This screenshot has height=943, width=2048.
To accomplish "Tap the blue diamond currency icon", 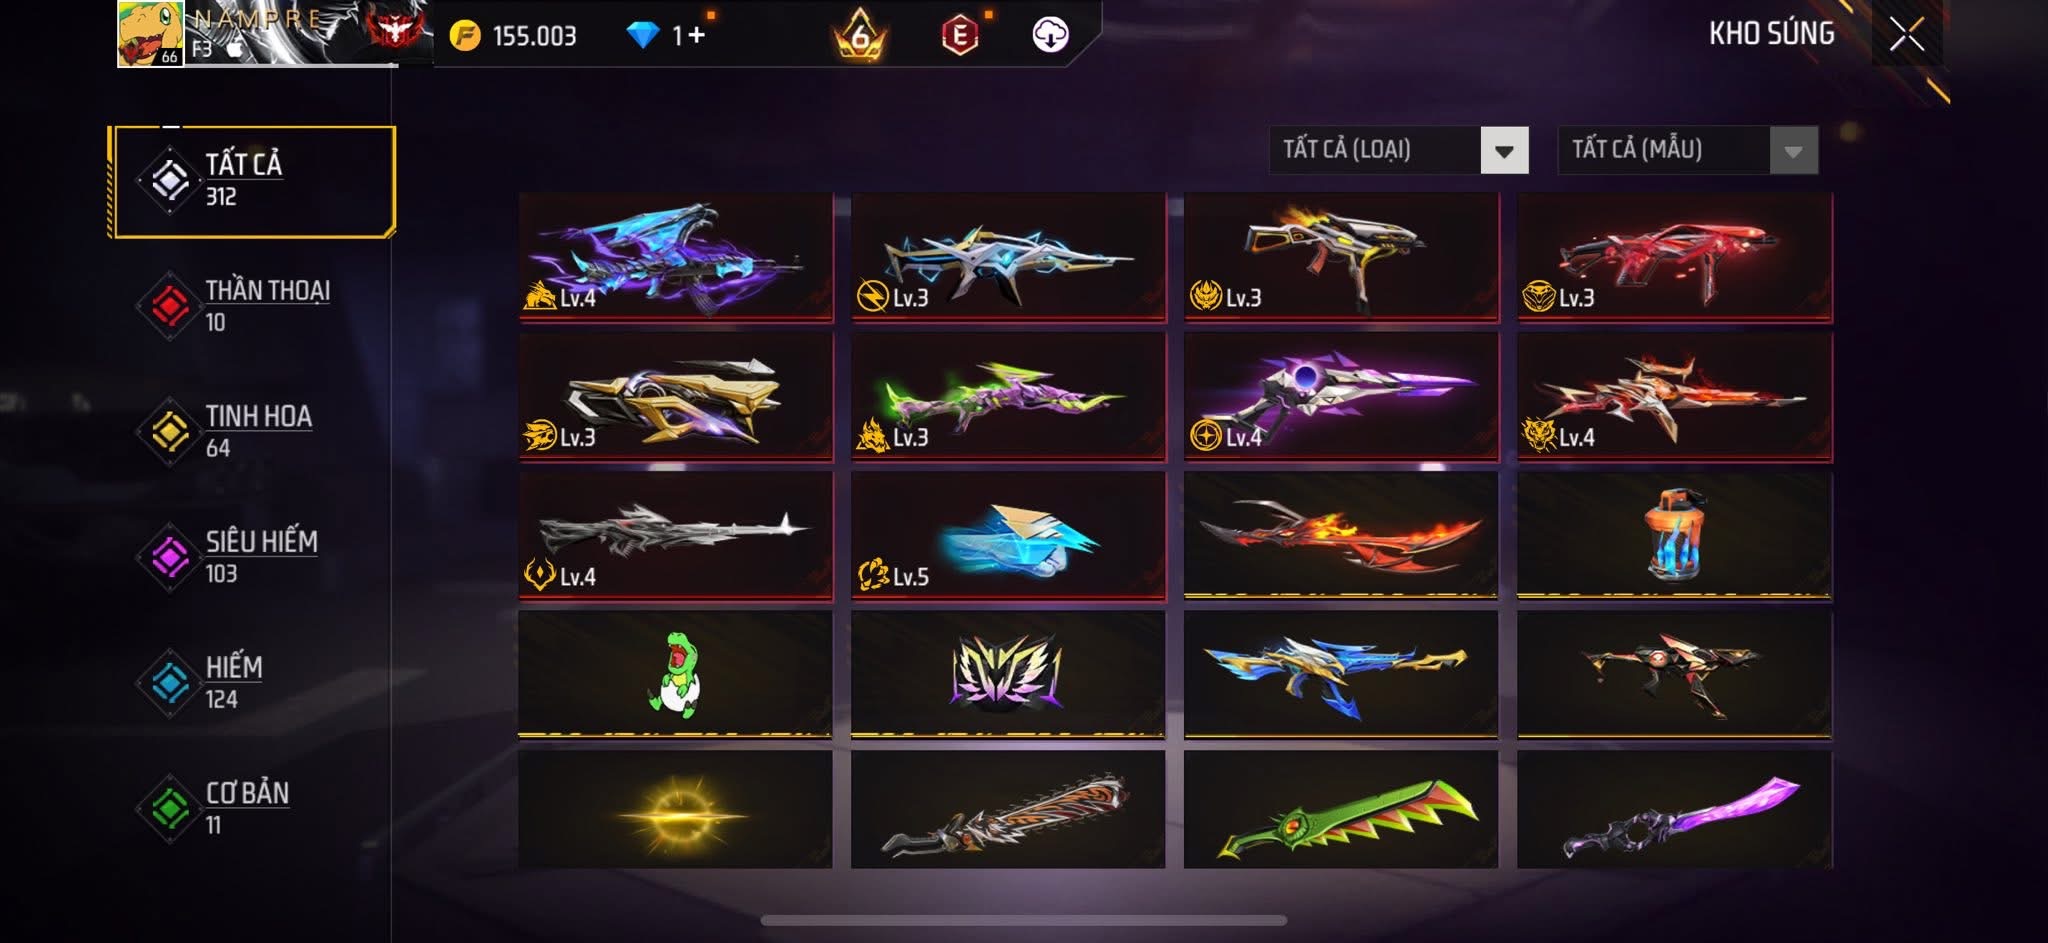I will point(643,36).
